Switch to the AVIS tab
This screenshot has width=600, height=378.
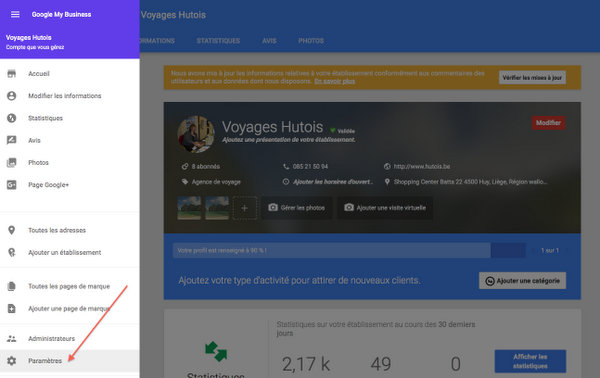269,41
